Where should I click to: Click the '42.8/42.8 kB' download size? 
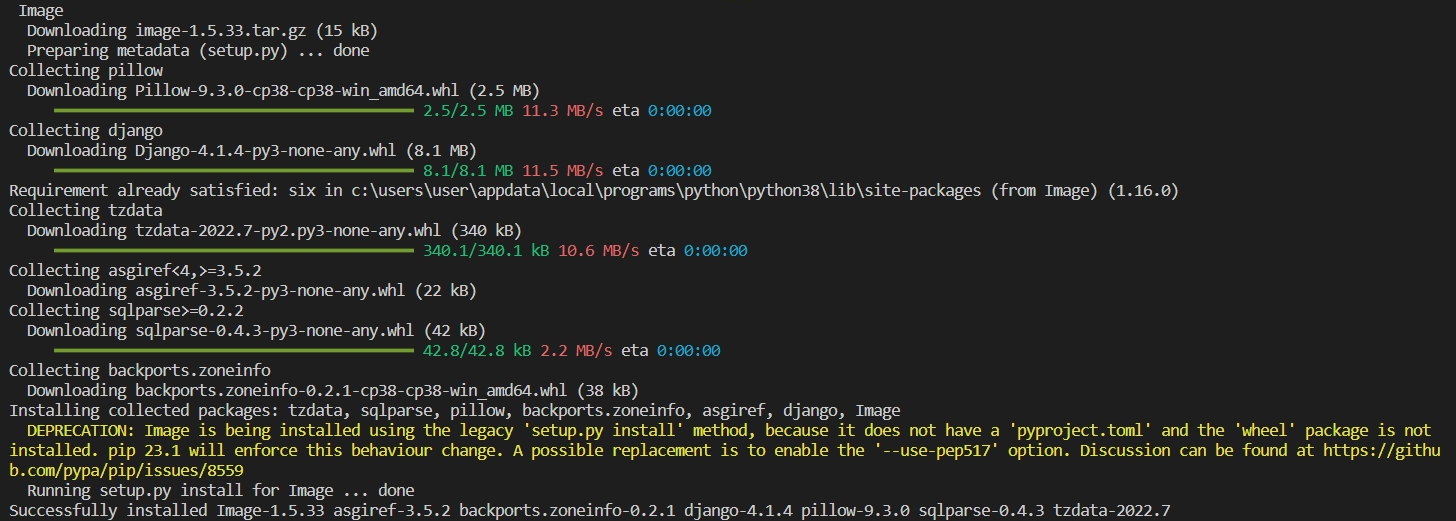coord(477,350)
